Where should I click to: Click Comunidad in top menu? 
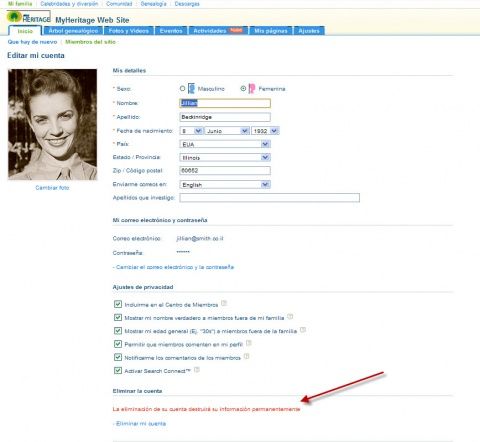click(119, 4)
